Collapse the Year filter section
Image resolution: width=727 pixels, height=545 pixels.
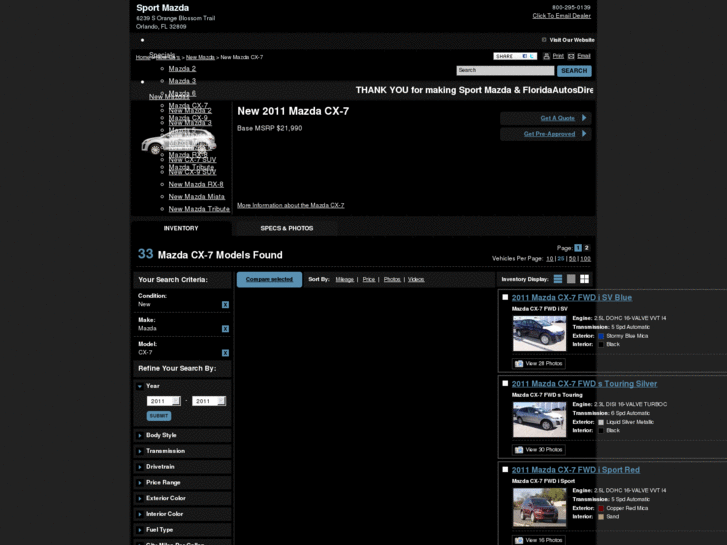(x=140, y=386)
